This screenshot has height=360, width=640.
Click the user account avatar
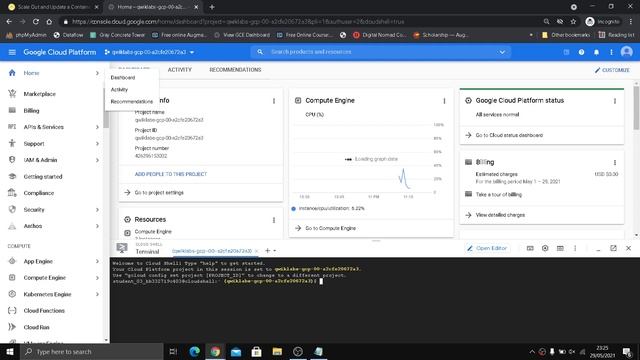tap(627, 52)
